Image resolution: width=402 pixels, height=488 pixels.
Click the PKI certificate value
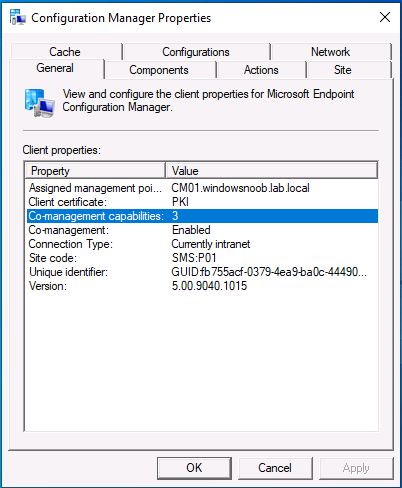pyautogui.click(x=180, y=202)
